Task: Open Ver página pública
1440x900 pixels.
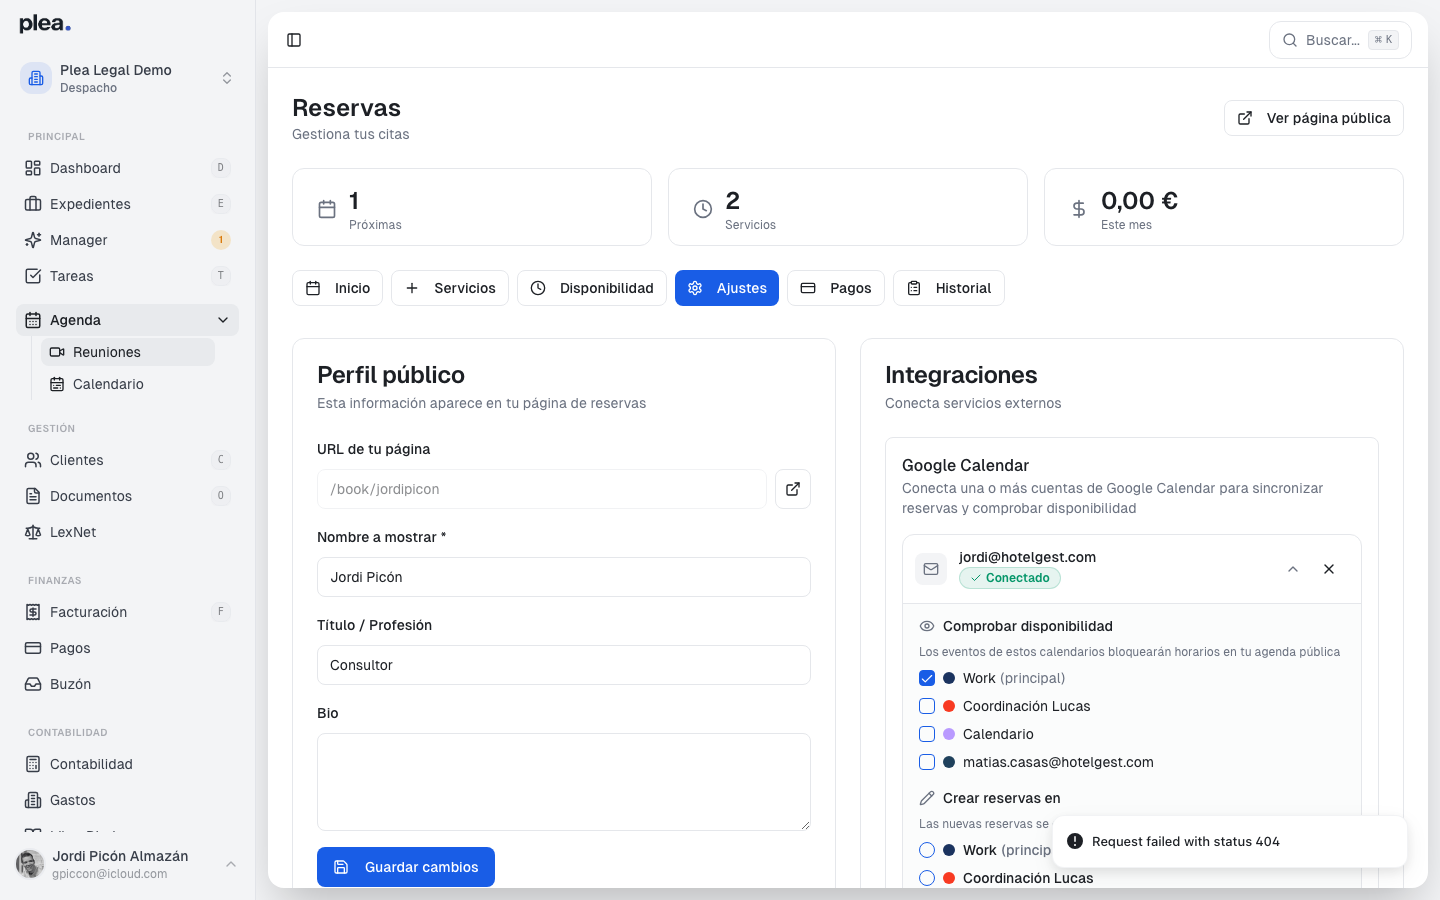Action: point(1313,117)
